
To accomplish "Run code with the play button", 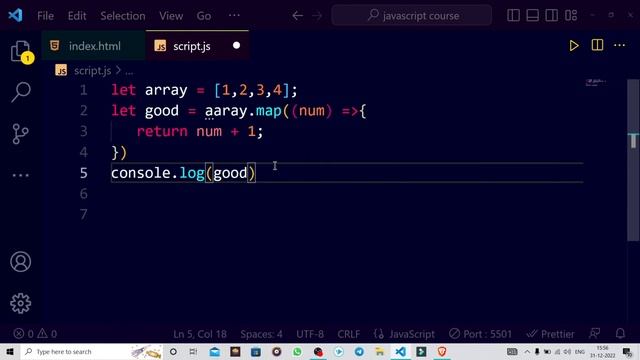I will pyautogui.click(x=573, y=45).
